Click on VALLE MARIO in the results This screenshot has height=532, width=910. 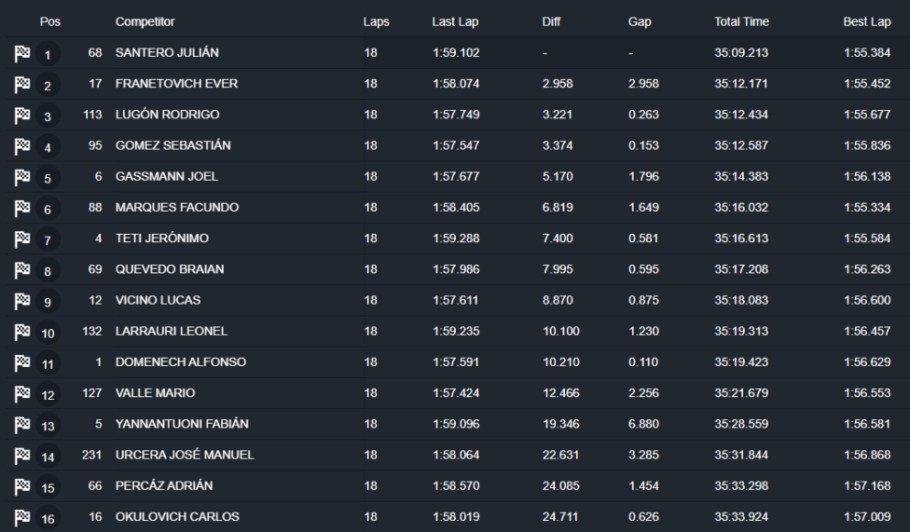point(155,393)
